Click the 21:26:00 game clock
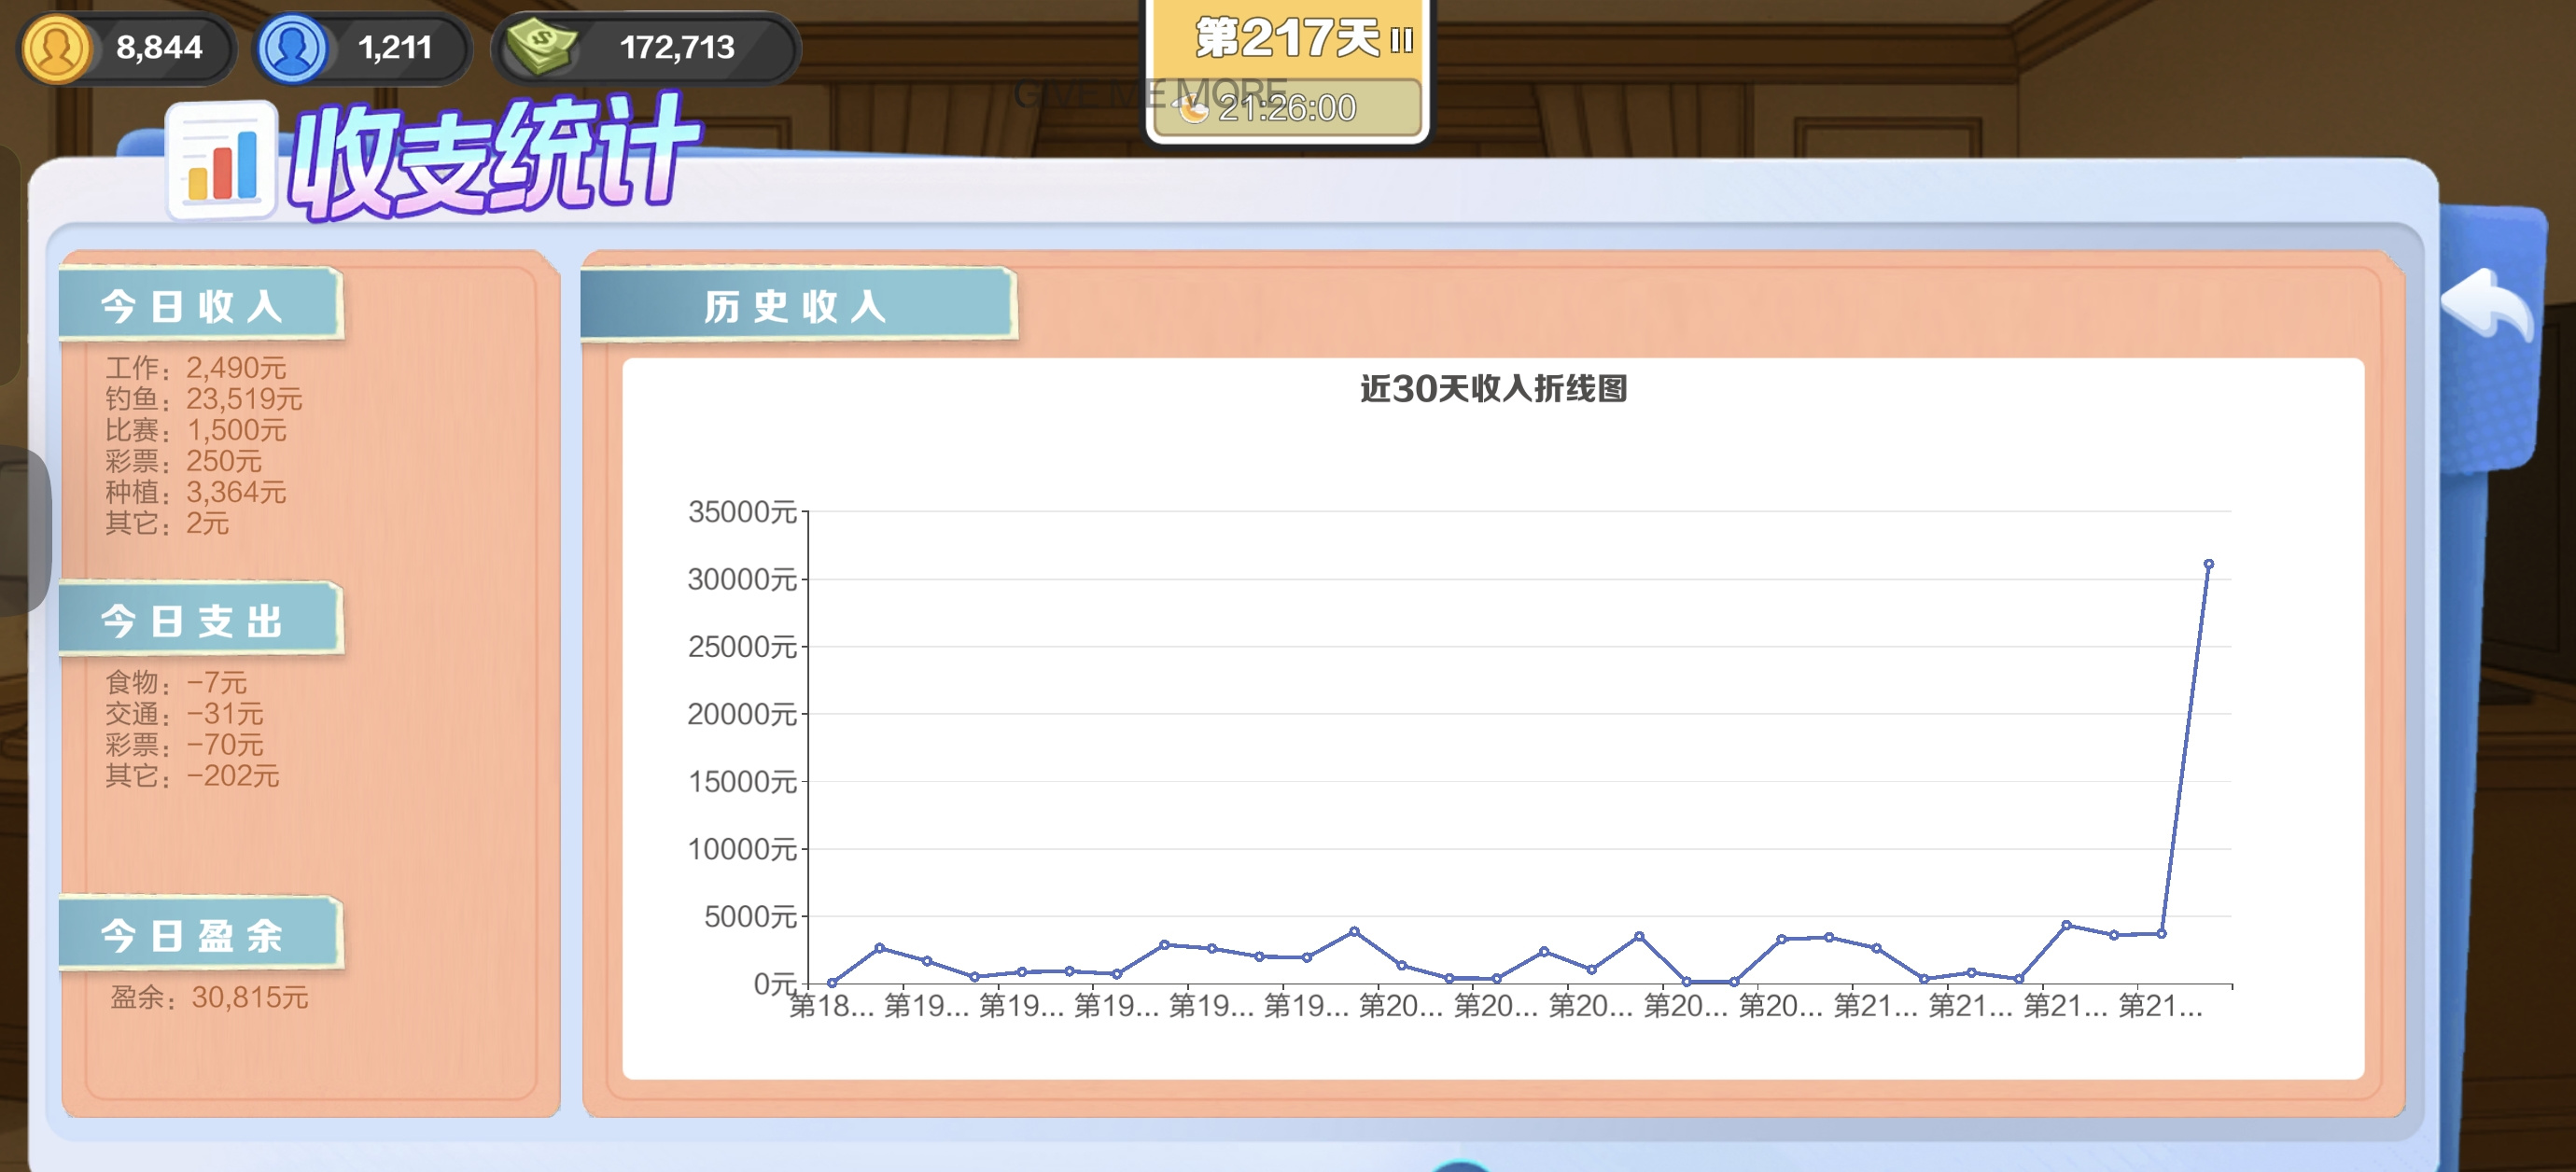Image resolution: width=2576 pixels, height=1172 pixels. pos(1287,108)
